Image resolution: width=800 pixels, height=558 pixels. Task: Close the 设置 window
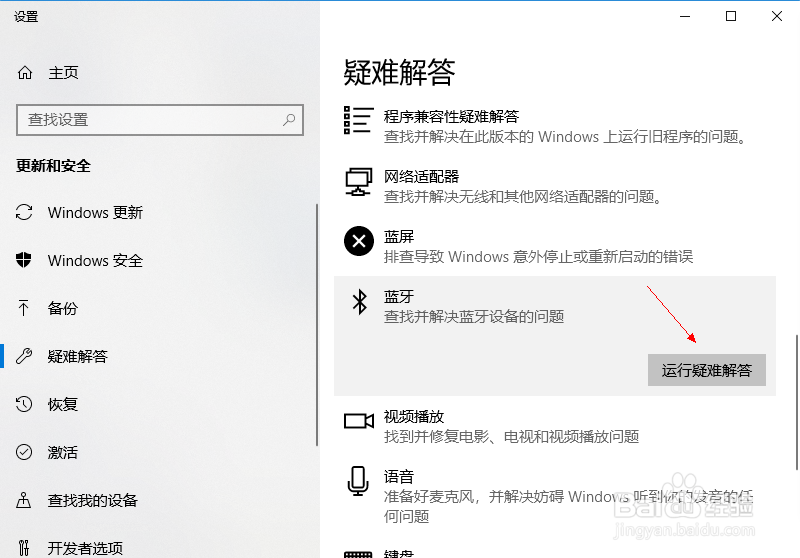pyautogui.click(x=777, y=16)
